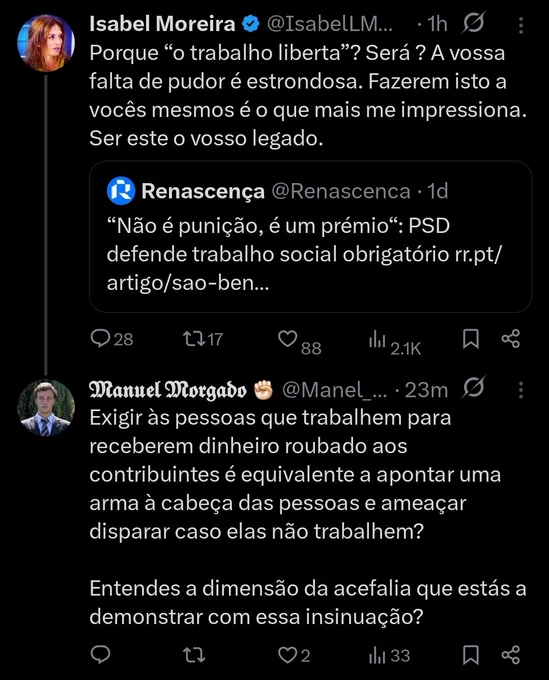Open more options menu on Isabel's tweet

(521, 26)
